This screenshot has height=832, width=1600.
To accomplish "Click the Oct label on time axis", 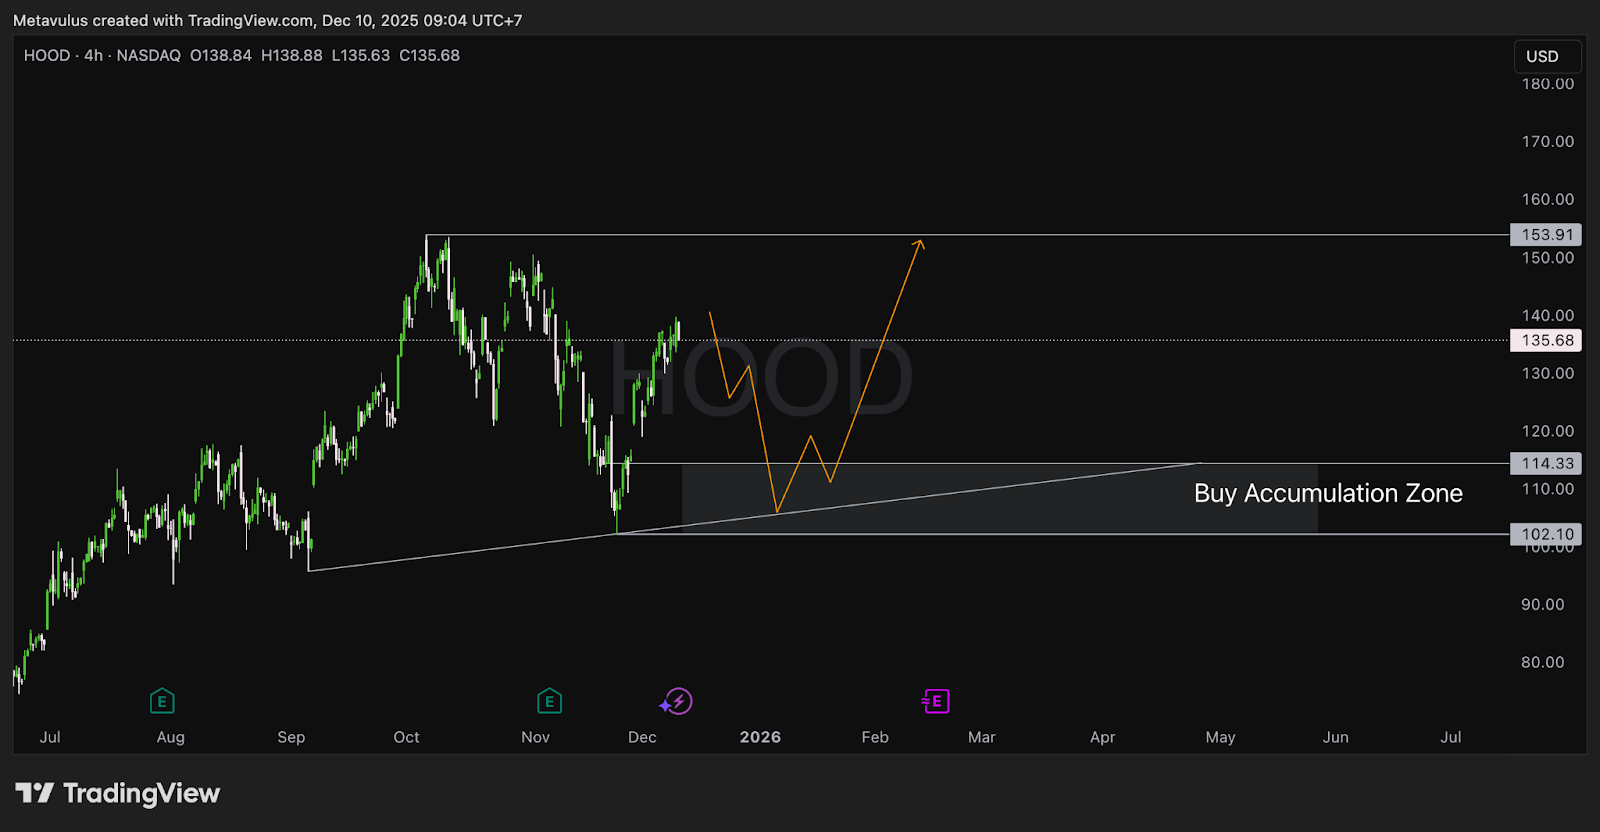I will pyautogui.click(x=406, y=737).
